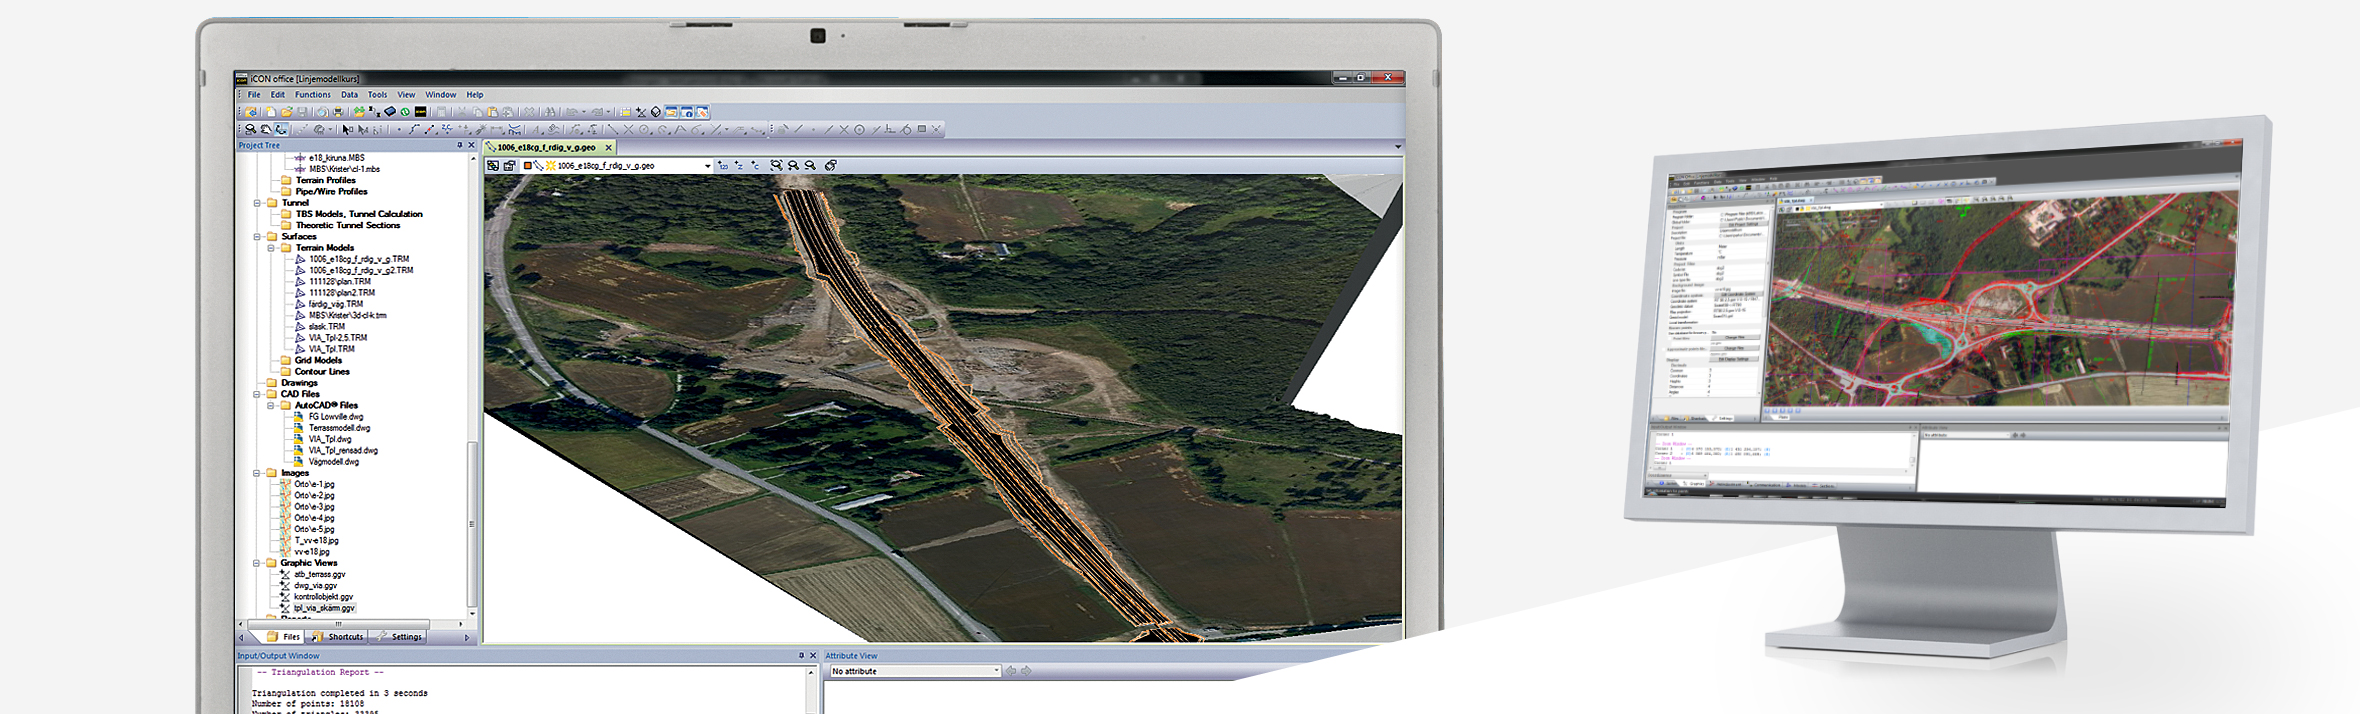The height and width of the screenshot is (714, 2360).
Task: Close the 1006_e18cg_f_rdig_v_g.geo document tab
Action: pyautogui.click(x=608, y=148)
